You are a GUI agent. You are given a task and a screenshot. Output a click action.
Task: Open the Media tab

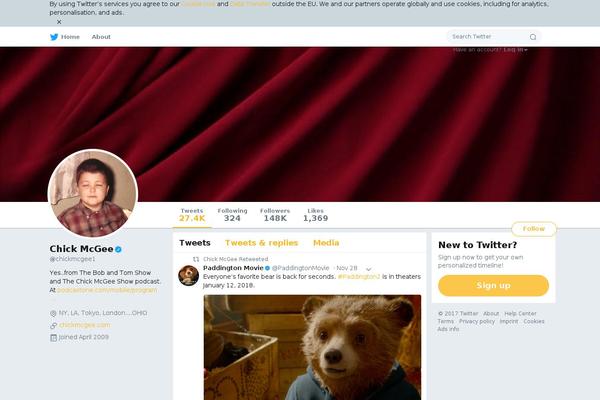coord(326,243)
